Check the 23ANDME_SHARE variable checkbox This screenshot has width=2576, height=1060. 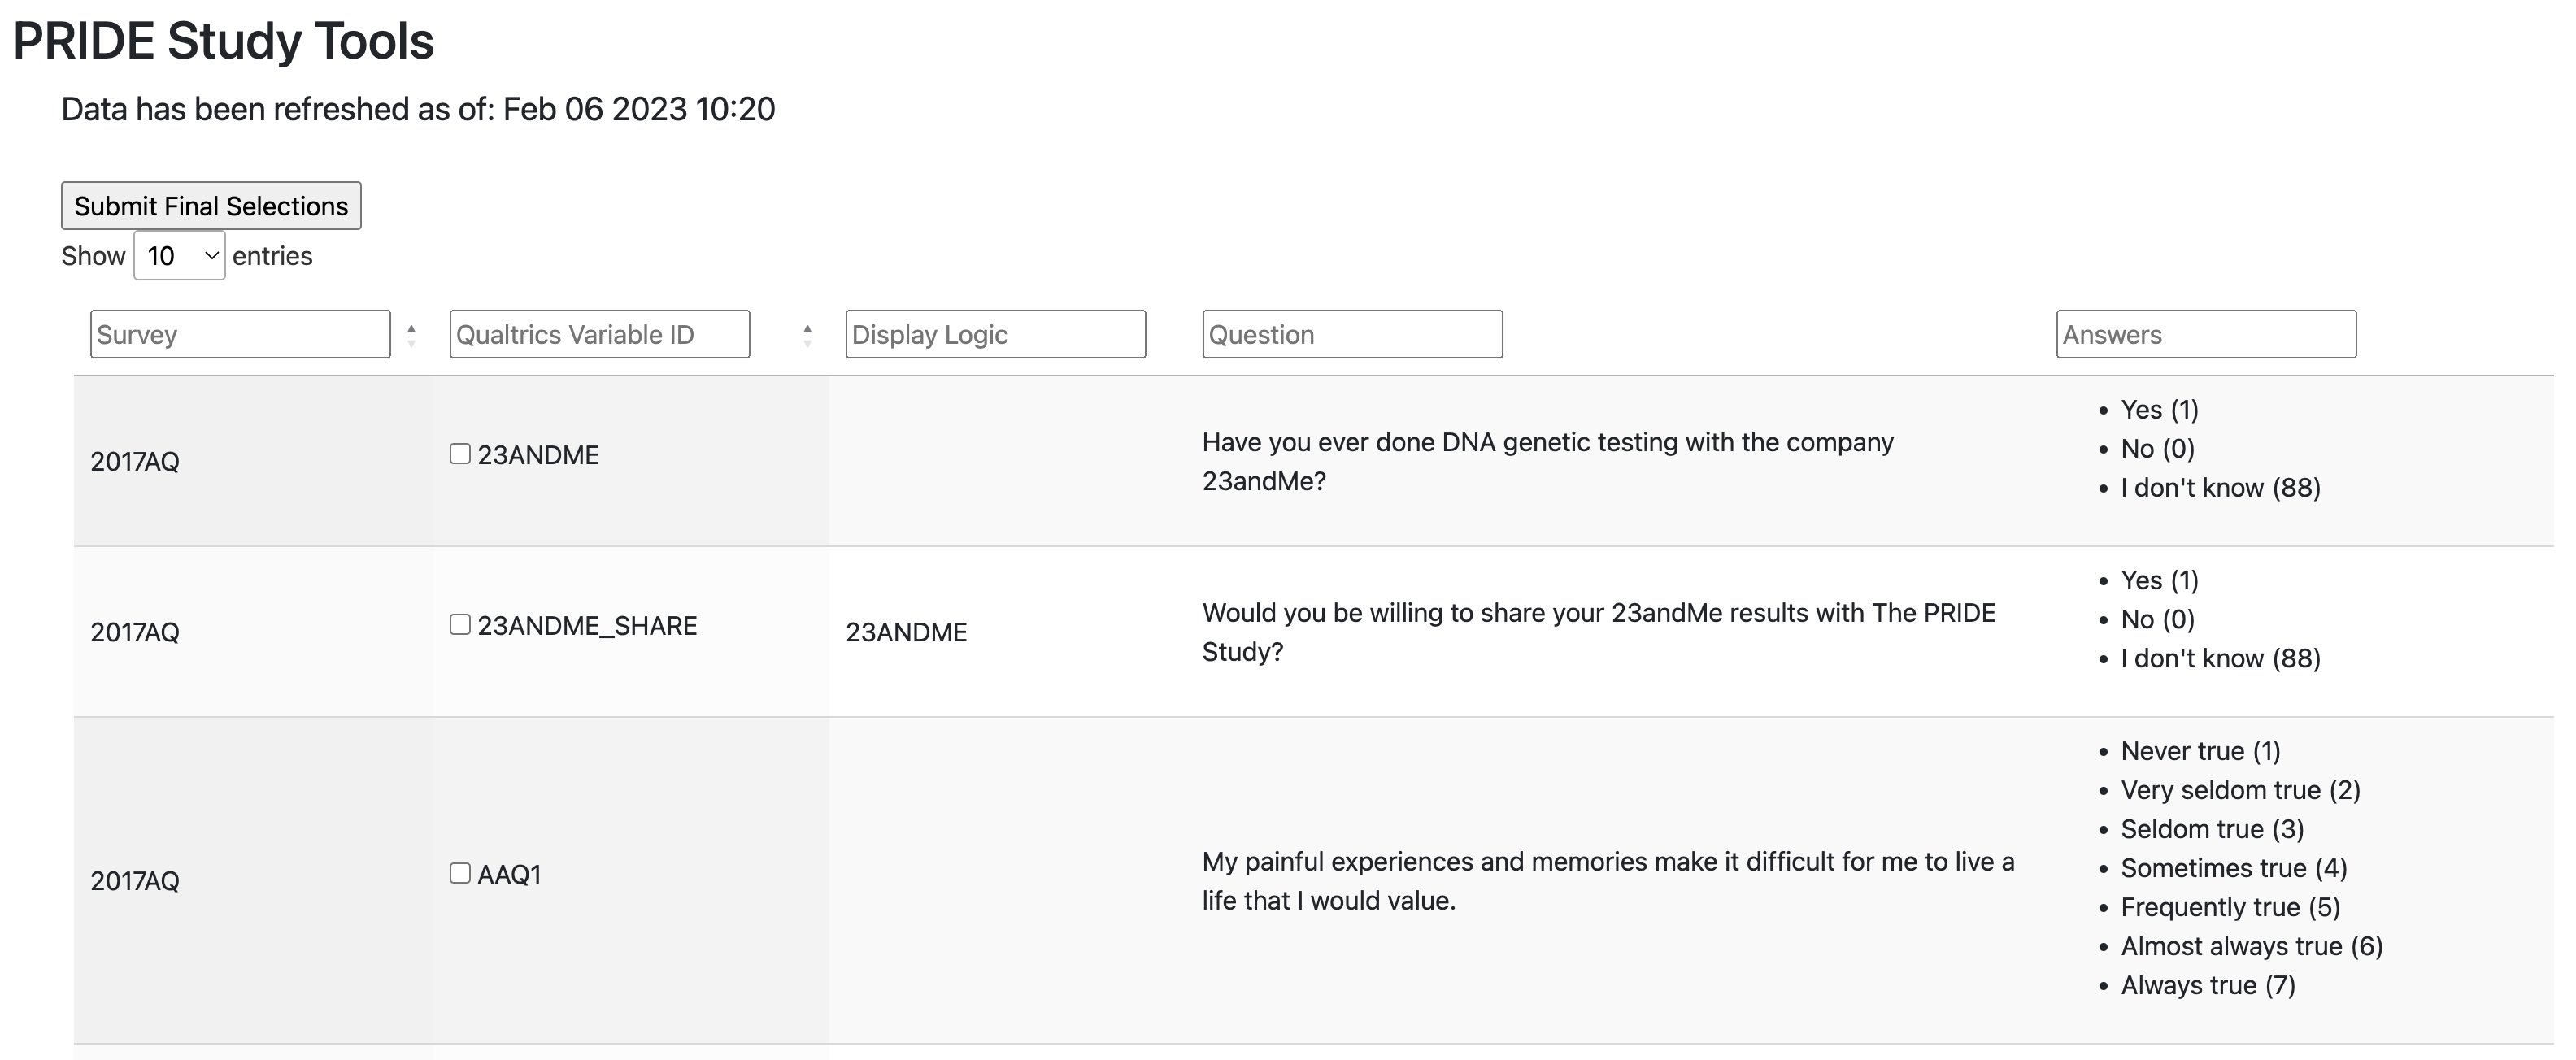[460, 625]
